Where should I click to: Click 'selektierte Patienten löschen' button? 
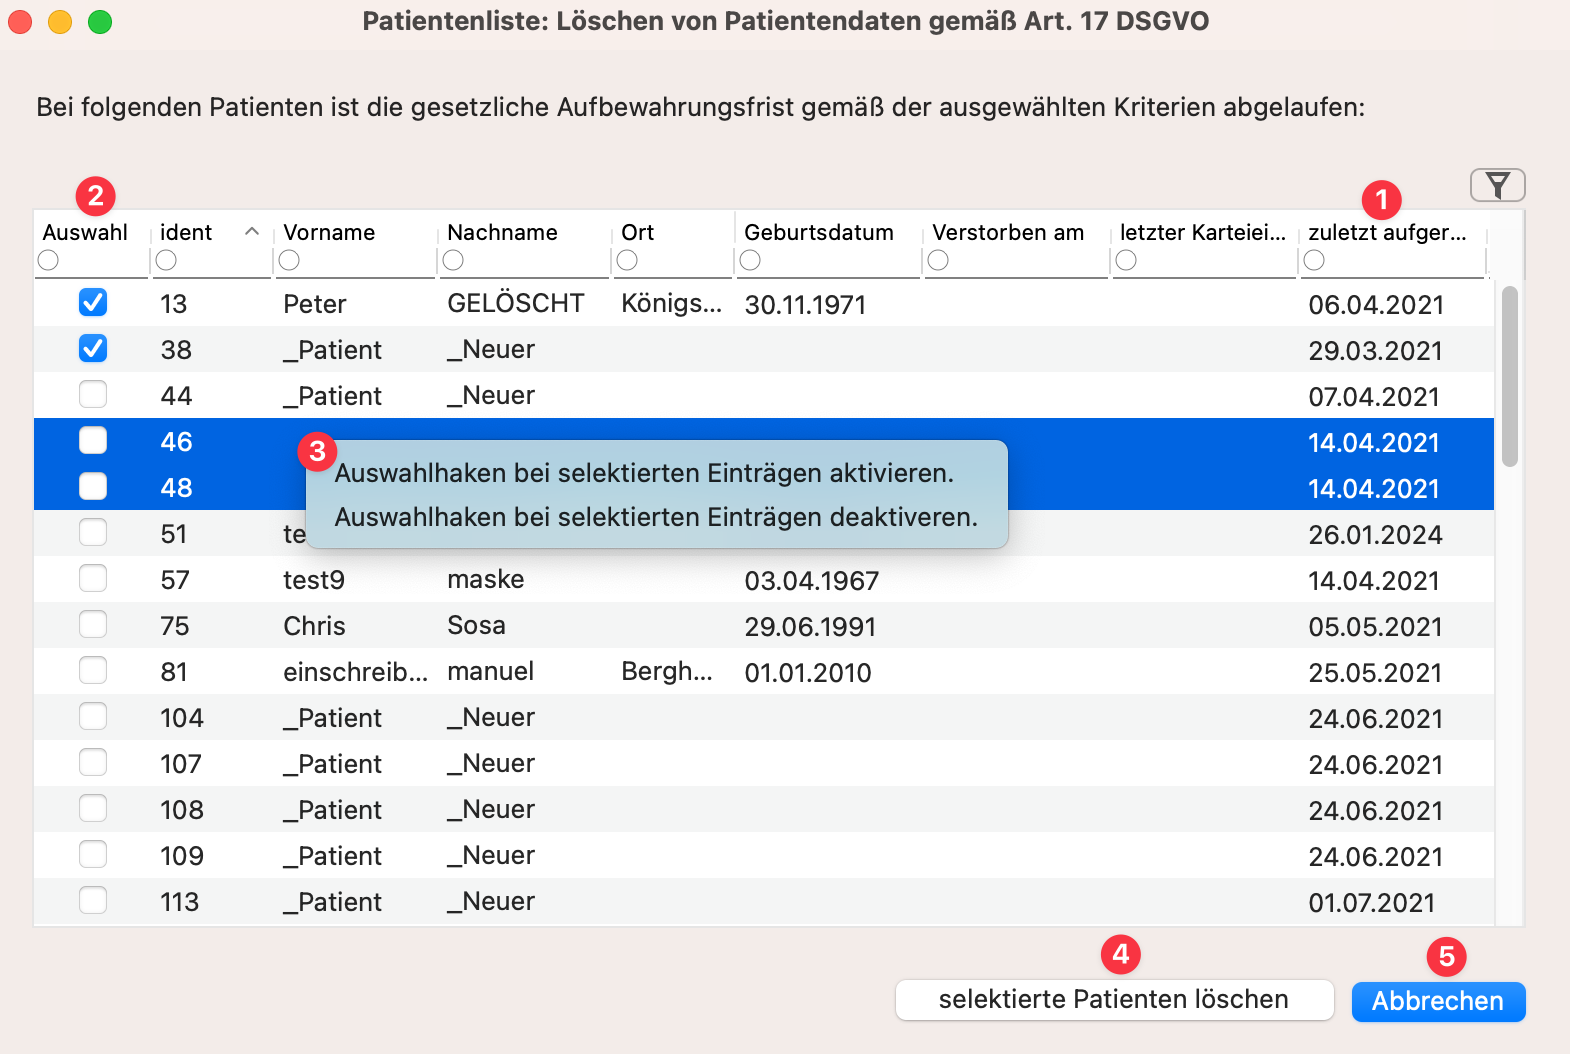pos(1114,1000)
